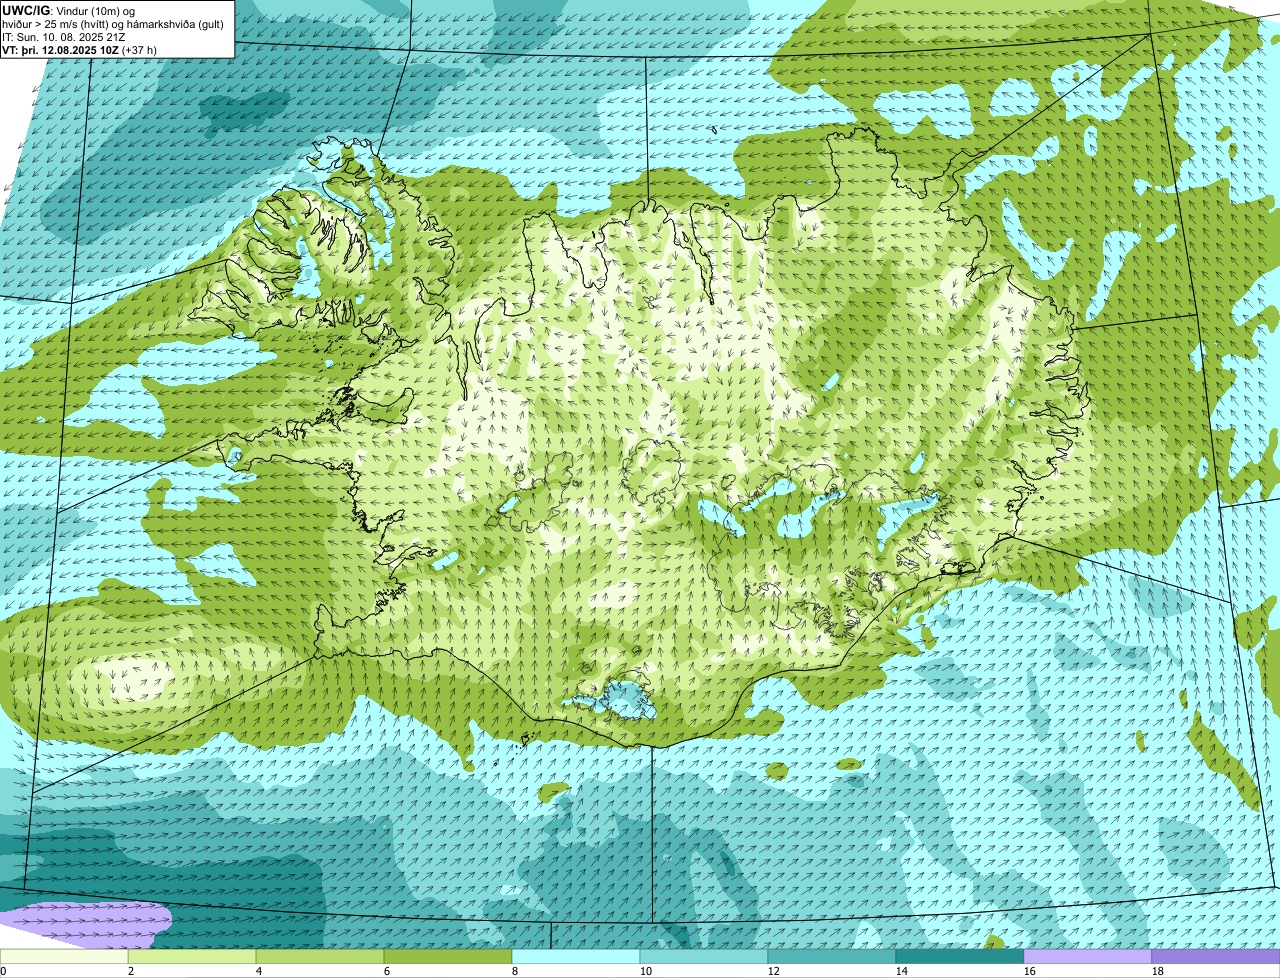Select the 4–6 m/s green scale swatch
1280x978 pixels.
click(320, 956)
